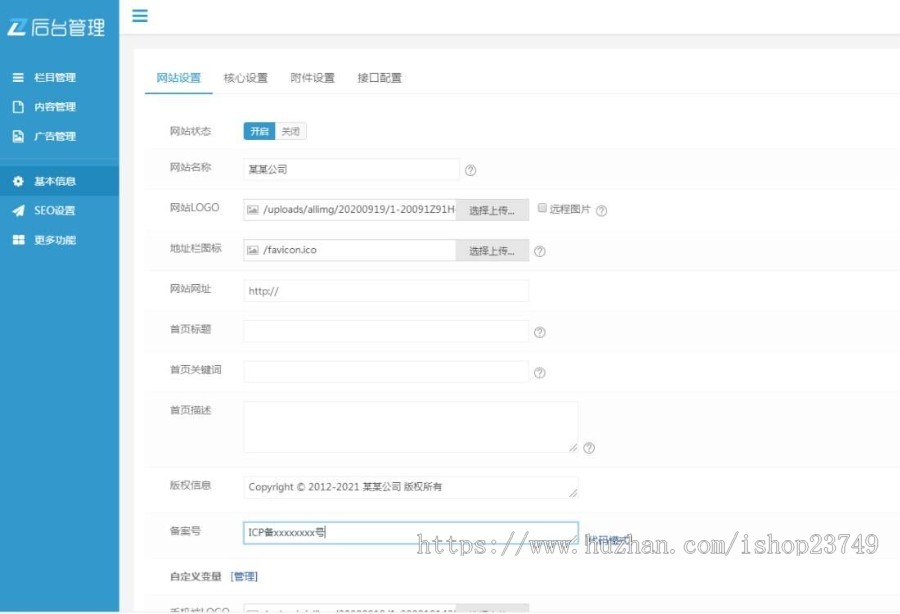This screenshot has height=614, width=900.
Task: Click 选择上传 button for 网站LOGO
Action: (492, 210)
